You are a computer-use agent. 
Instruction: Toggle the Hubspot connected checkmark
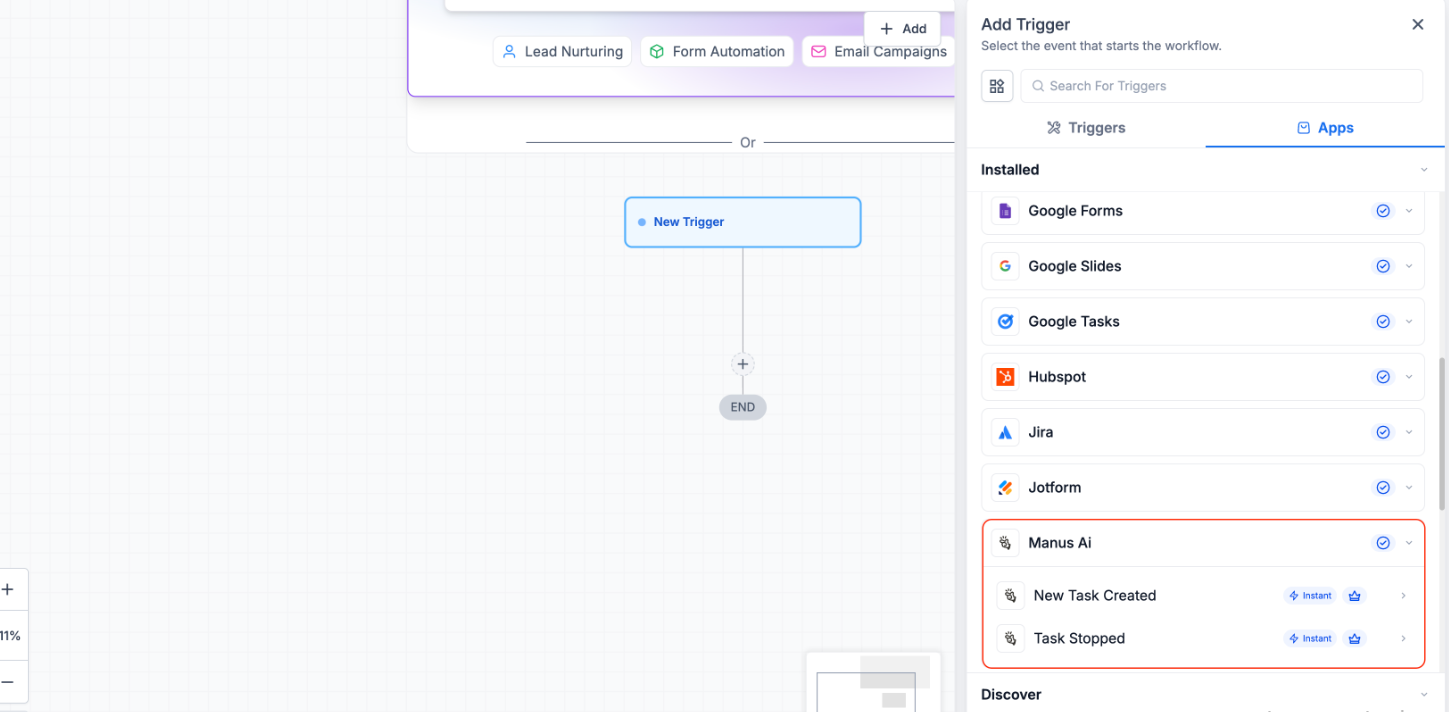pyautogui.click(x=1383, y=377)
